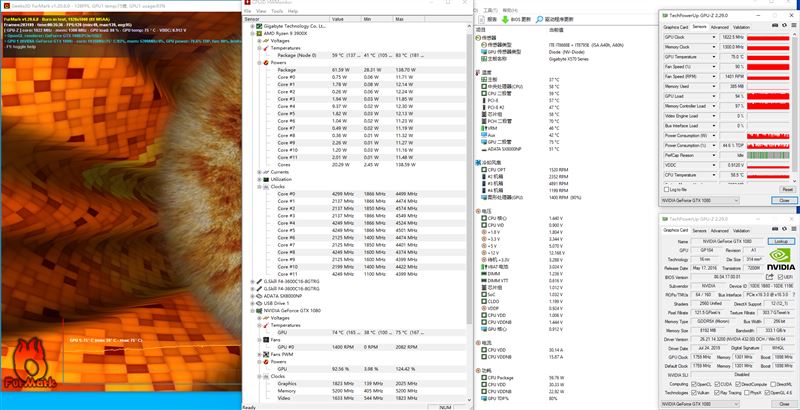Click the report icon in AIDA64 toolbar
800x410 pixels.
[482, 19]
